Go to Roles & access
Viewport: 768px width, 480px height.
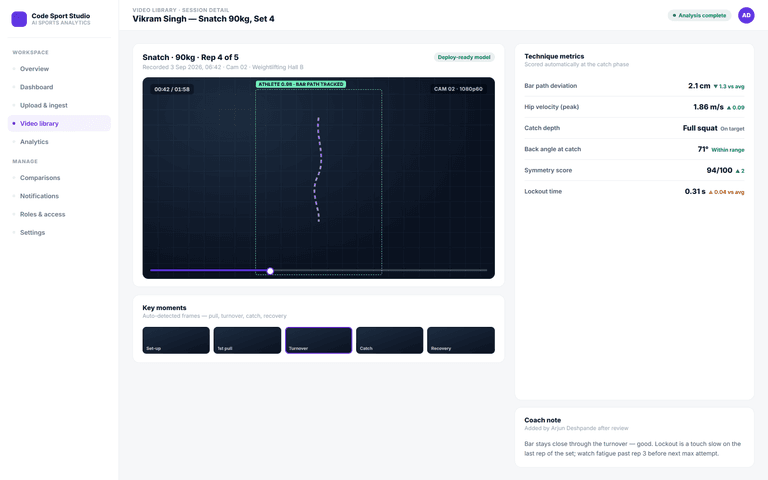pyautogui.click(x=59, y=214)
